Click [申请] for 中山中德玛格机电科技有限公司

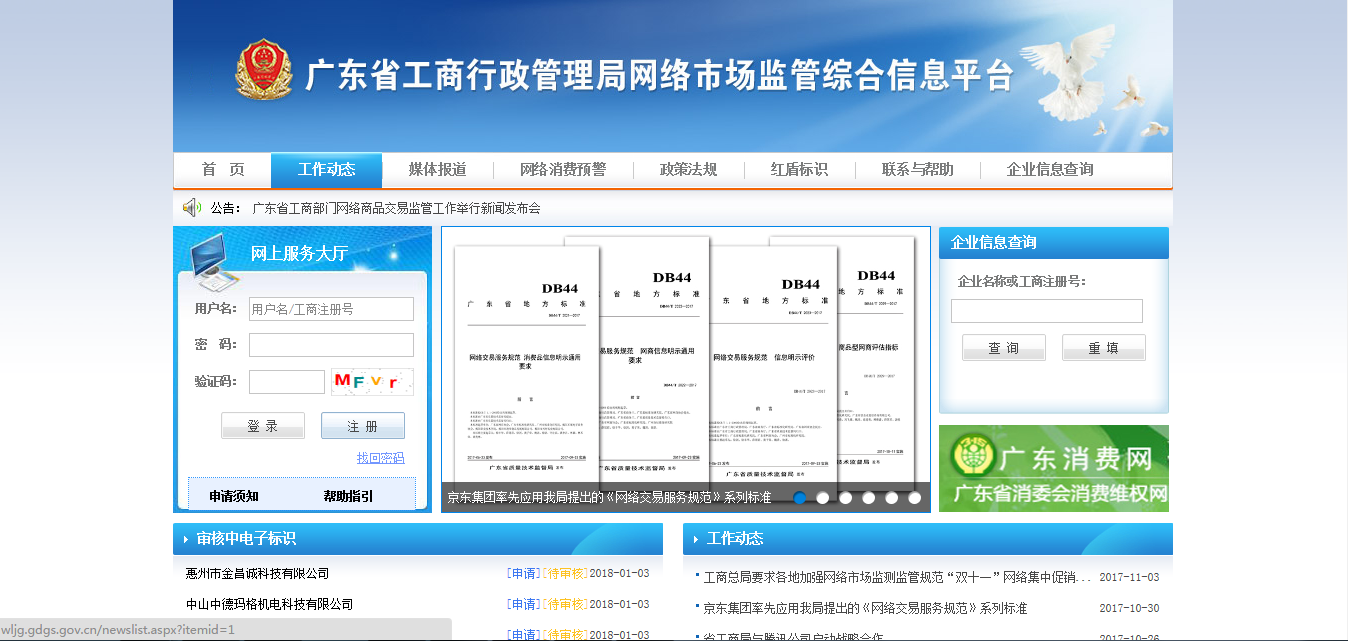click(524, 604)
